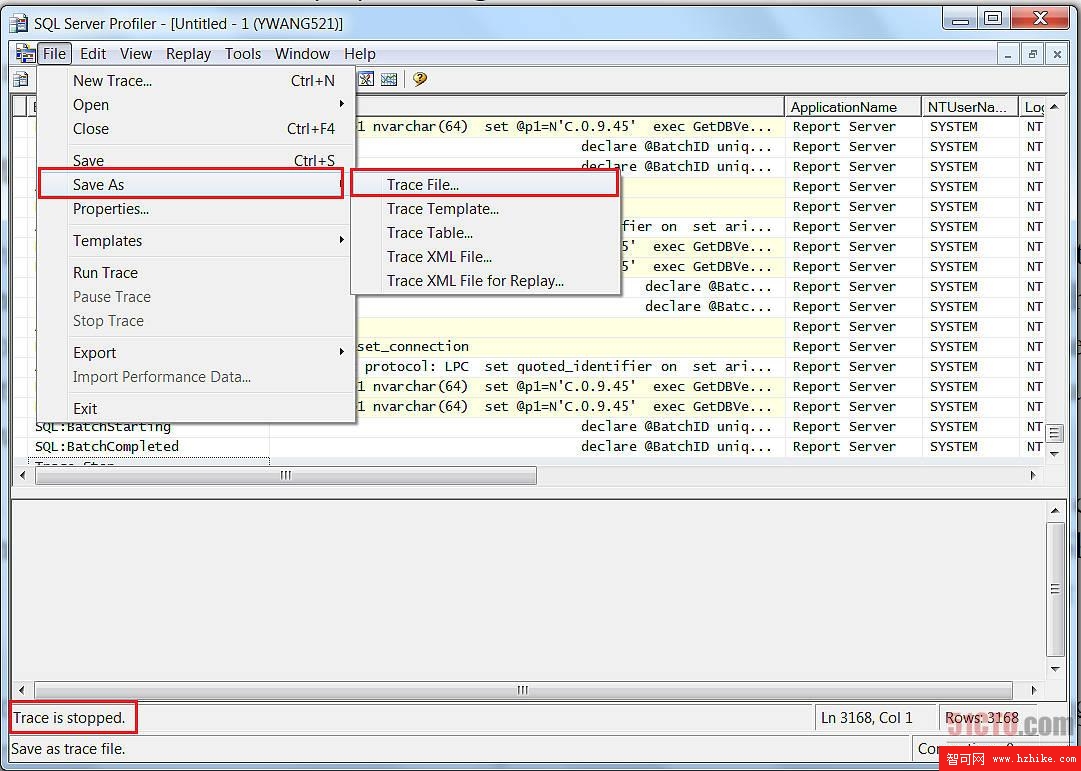Click the detail pane's vertical scroll up arrow
The width and height of the screenshot is (1081, 771).
(1055, 511)
